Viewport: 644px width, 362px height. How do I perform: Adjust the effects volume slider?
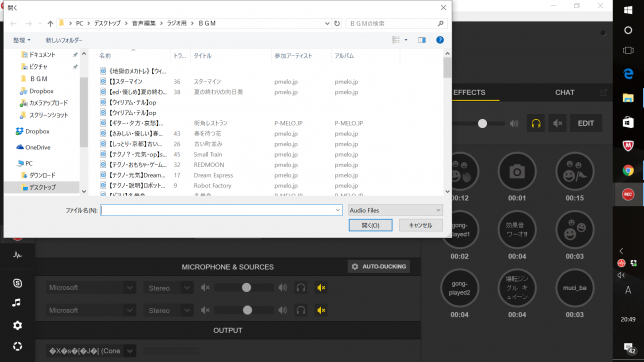(x=482, y=123)
